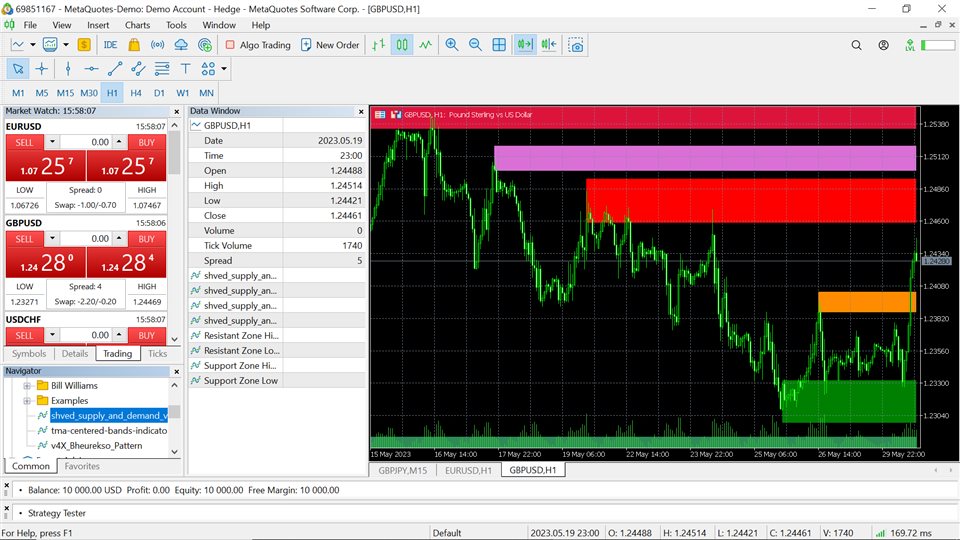
Task: Switch to Favorites tab in Navigator
Action: [82, 467]
